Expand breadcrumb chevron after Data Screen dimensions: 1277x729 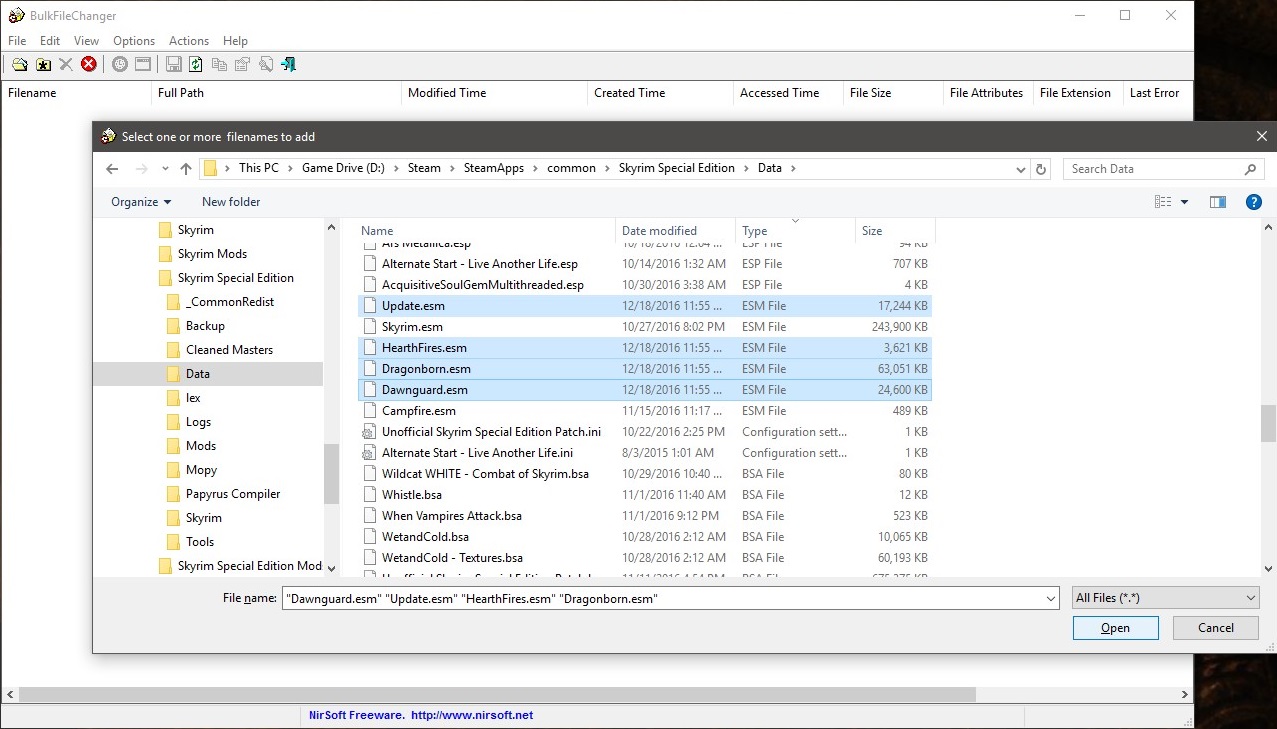[x=793, y=168]
